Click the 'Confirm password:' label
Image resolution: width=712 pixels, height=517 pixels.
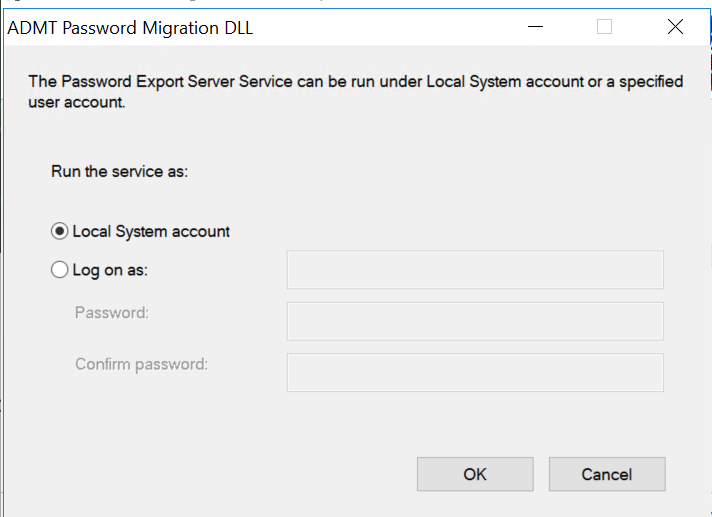(x=141, y=364)
